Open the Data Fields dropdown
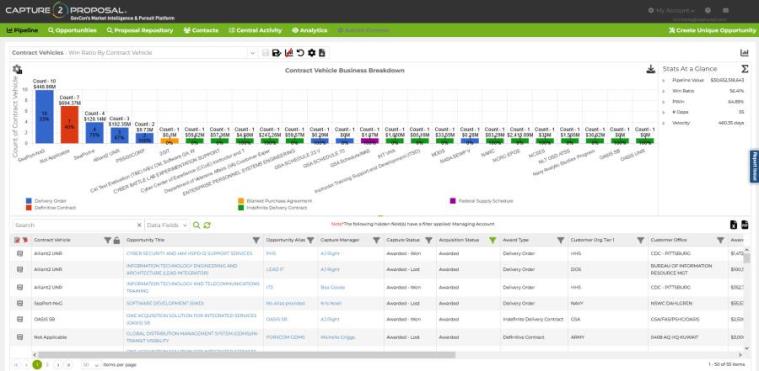Viewport: 759px width, 371px height. 167,225
